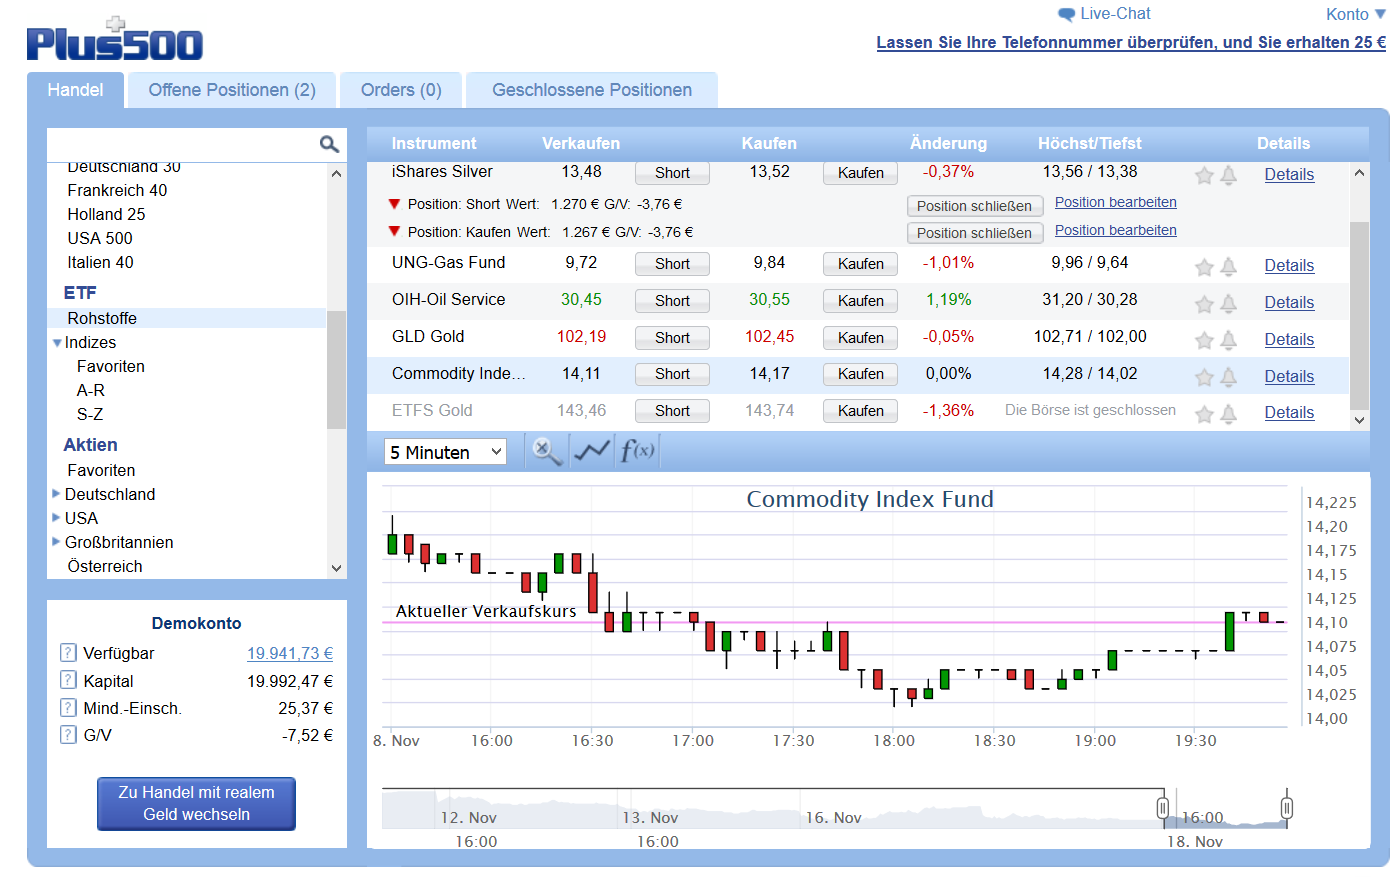This screenshot has height=877, width=1399.
Task: Click right handle of chart range slider
Action: pyautogui.click(x=1287, y=807)
